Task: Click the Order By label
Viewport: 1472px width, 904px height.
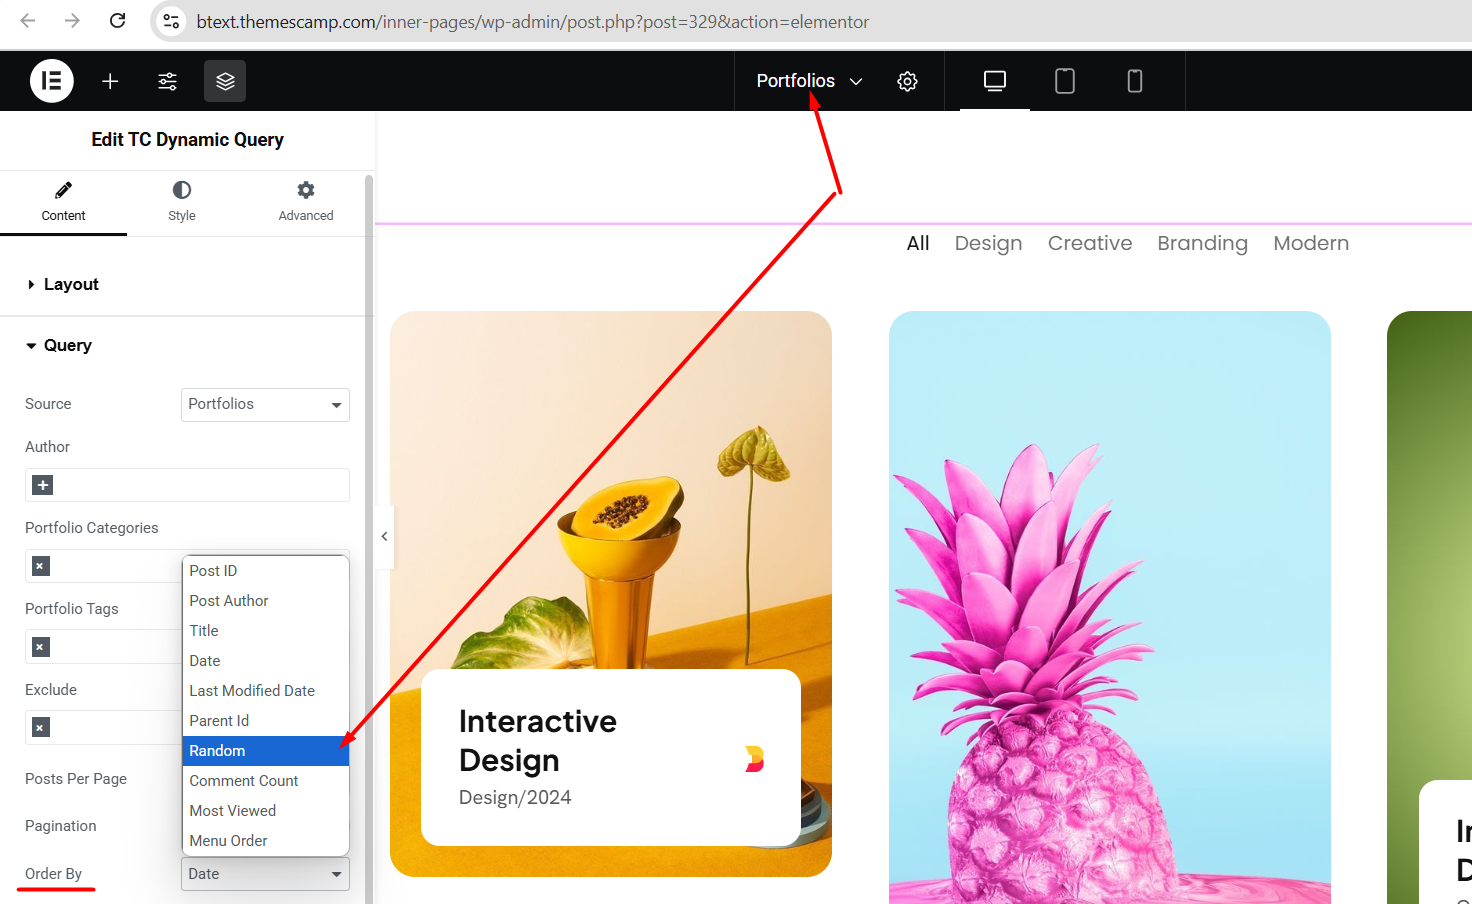Action: [53, 874]
